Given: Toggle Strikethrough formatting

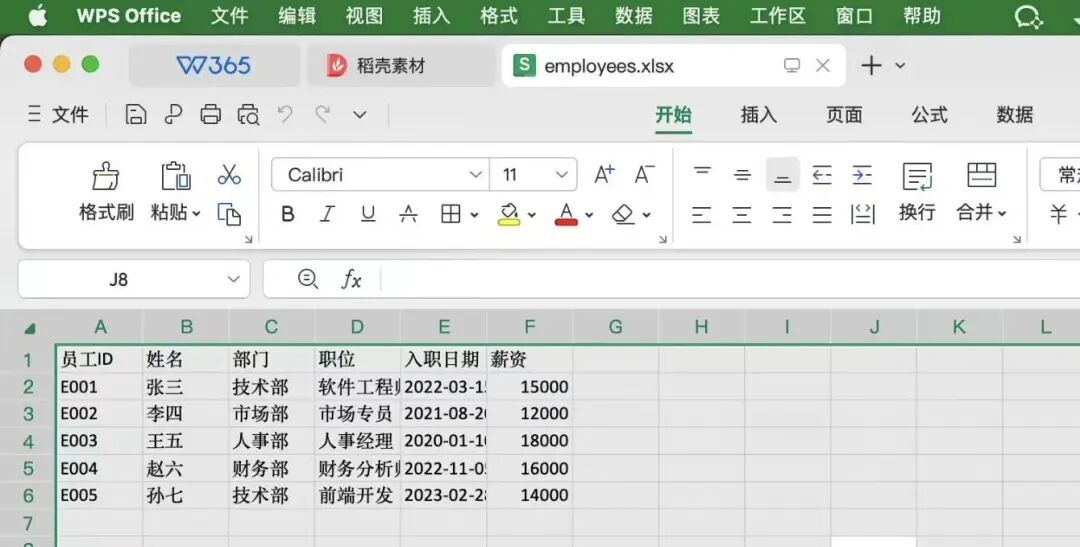Looking at the screenshot, I should coord(408,215).
